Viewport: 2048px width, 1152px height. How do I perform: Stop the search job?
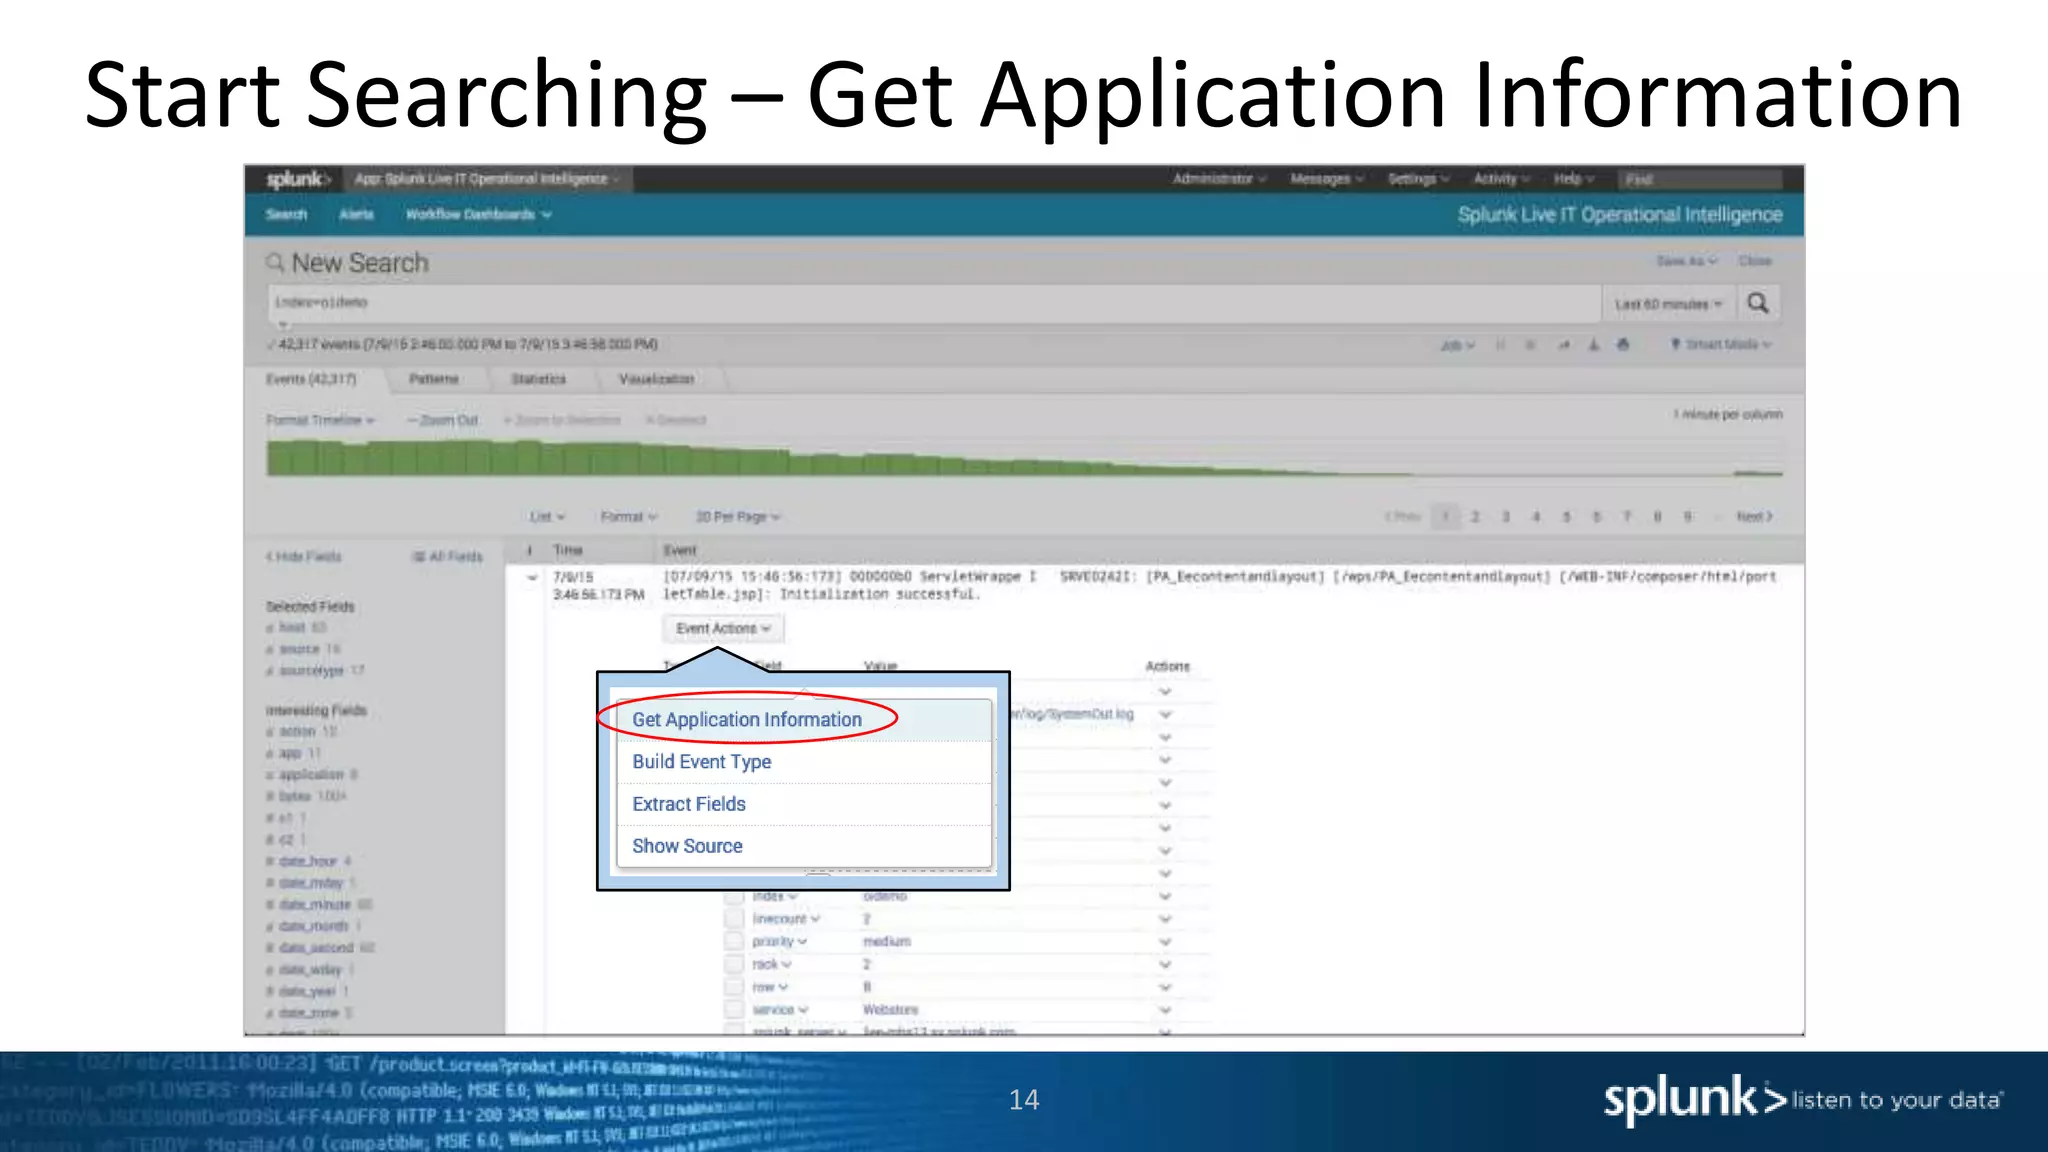(x=1530, y=345)
